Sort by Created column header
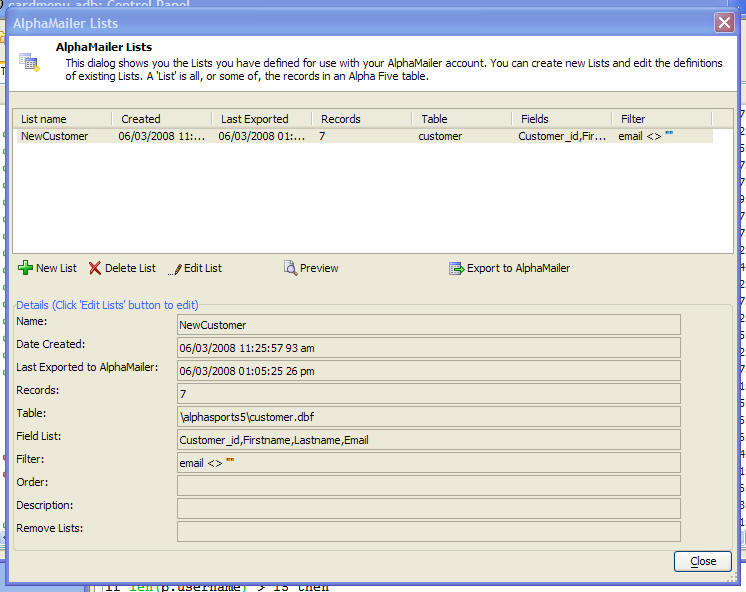Image resolution: width=746 pixels, height=592 pixels. coord(162,118)
